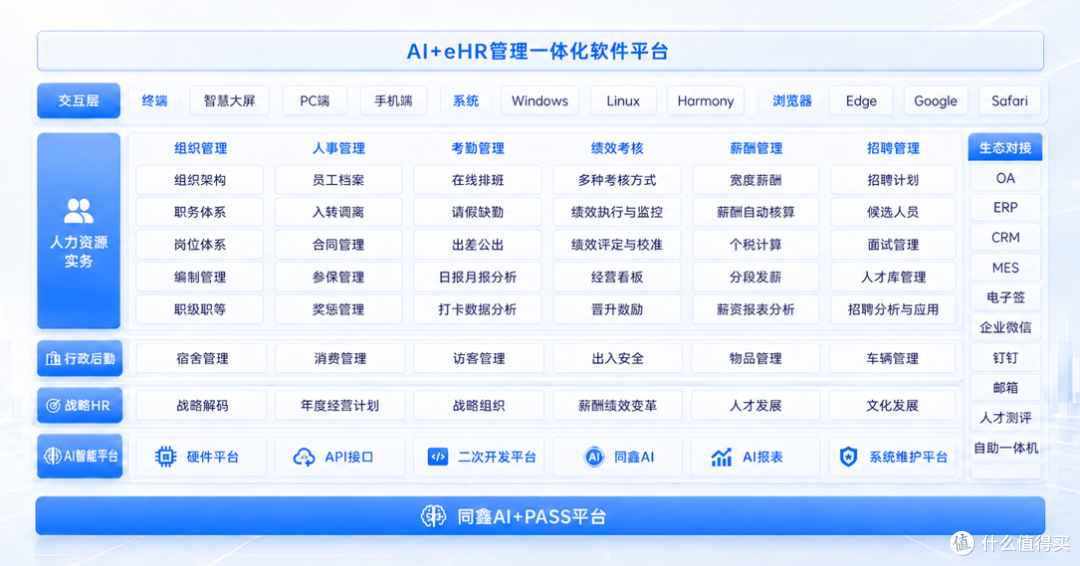Open the 招聘分析与应用 cell
This screenshot has width=1080, height=566.
coord(893,309)
